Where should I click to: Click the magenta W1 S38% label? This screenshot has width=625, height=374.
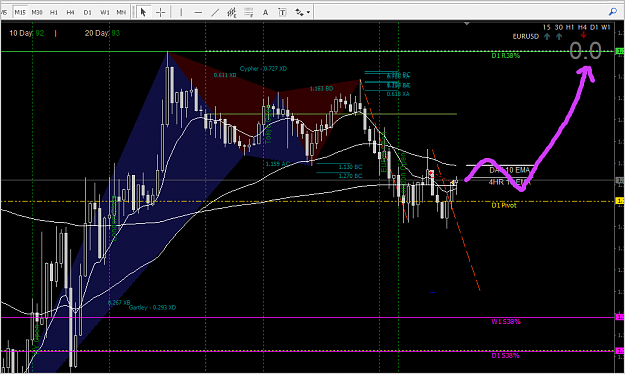505,321
